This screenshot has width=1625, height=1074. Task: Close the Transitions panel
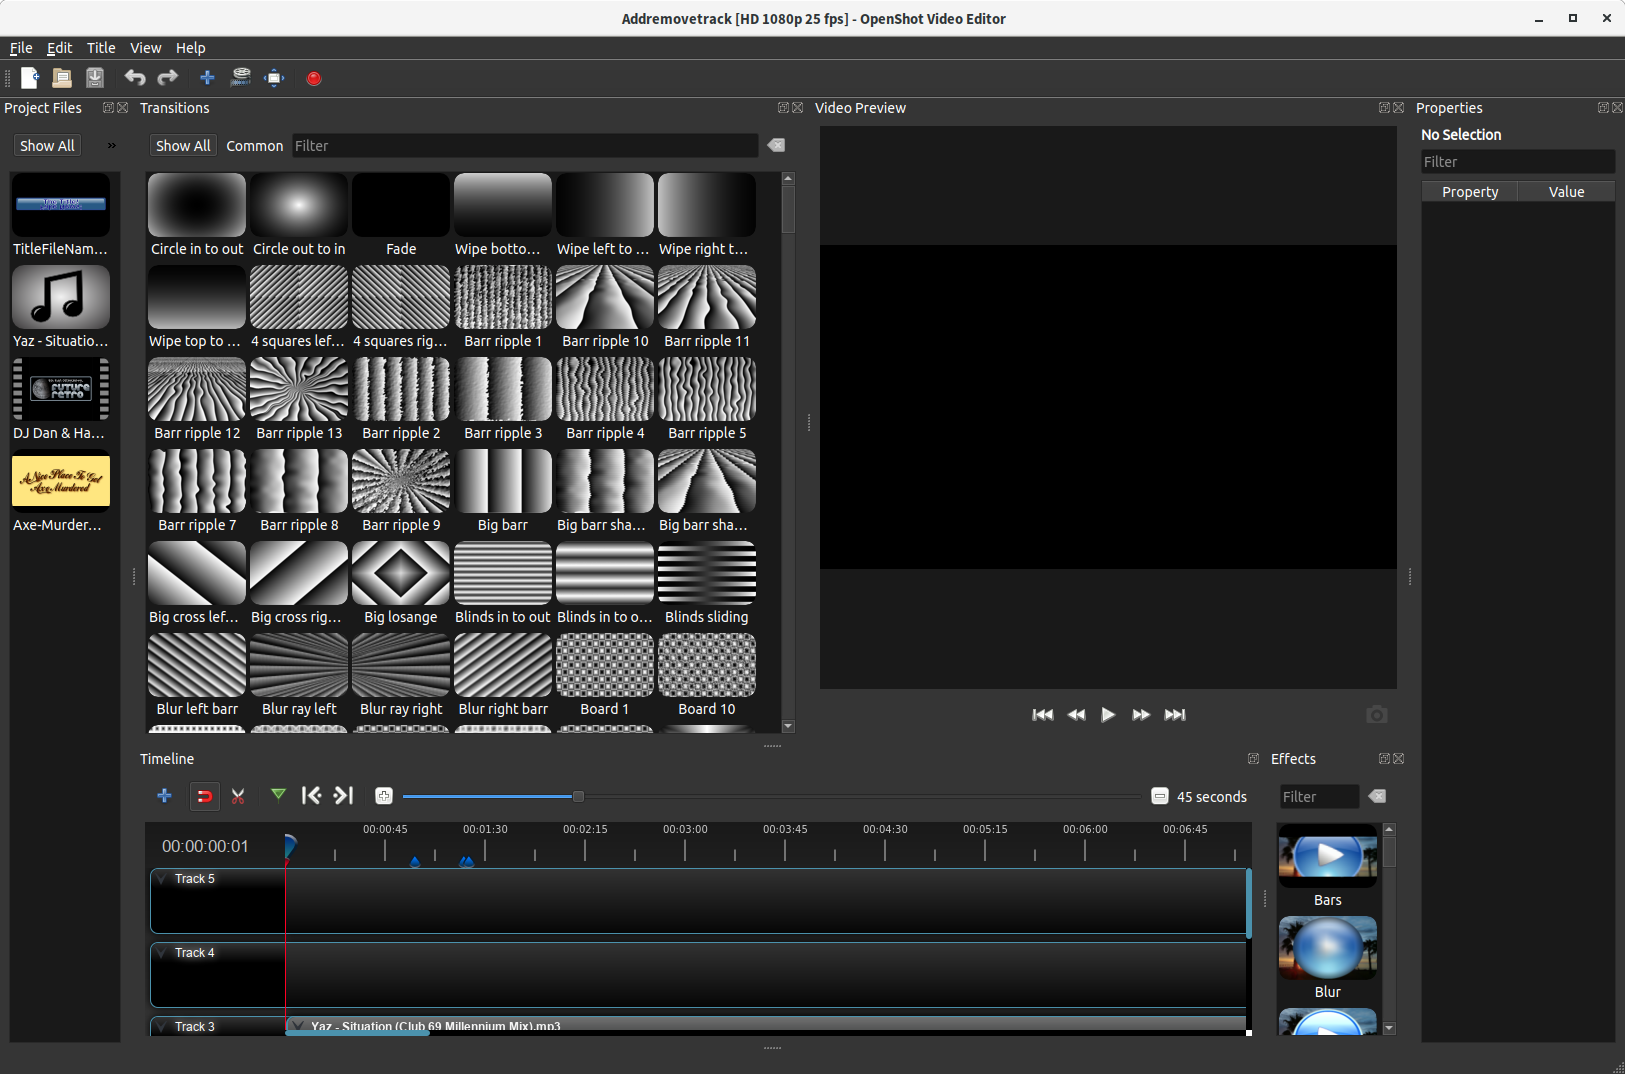(798, 108)
